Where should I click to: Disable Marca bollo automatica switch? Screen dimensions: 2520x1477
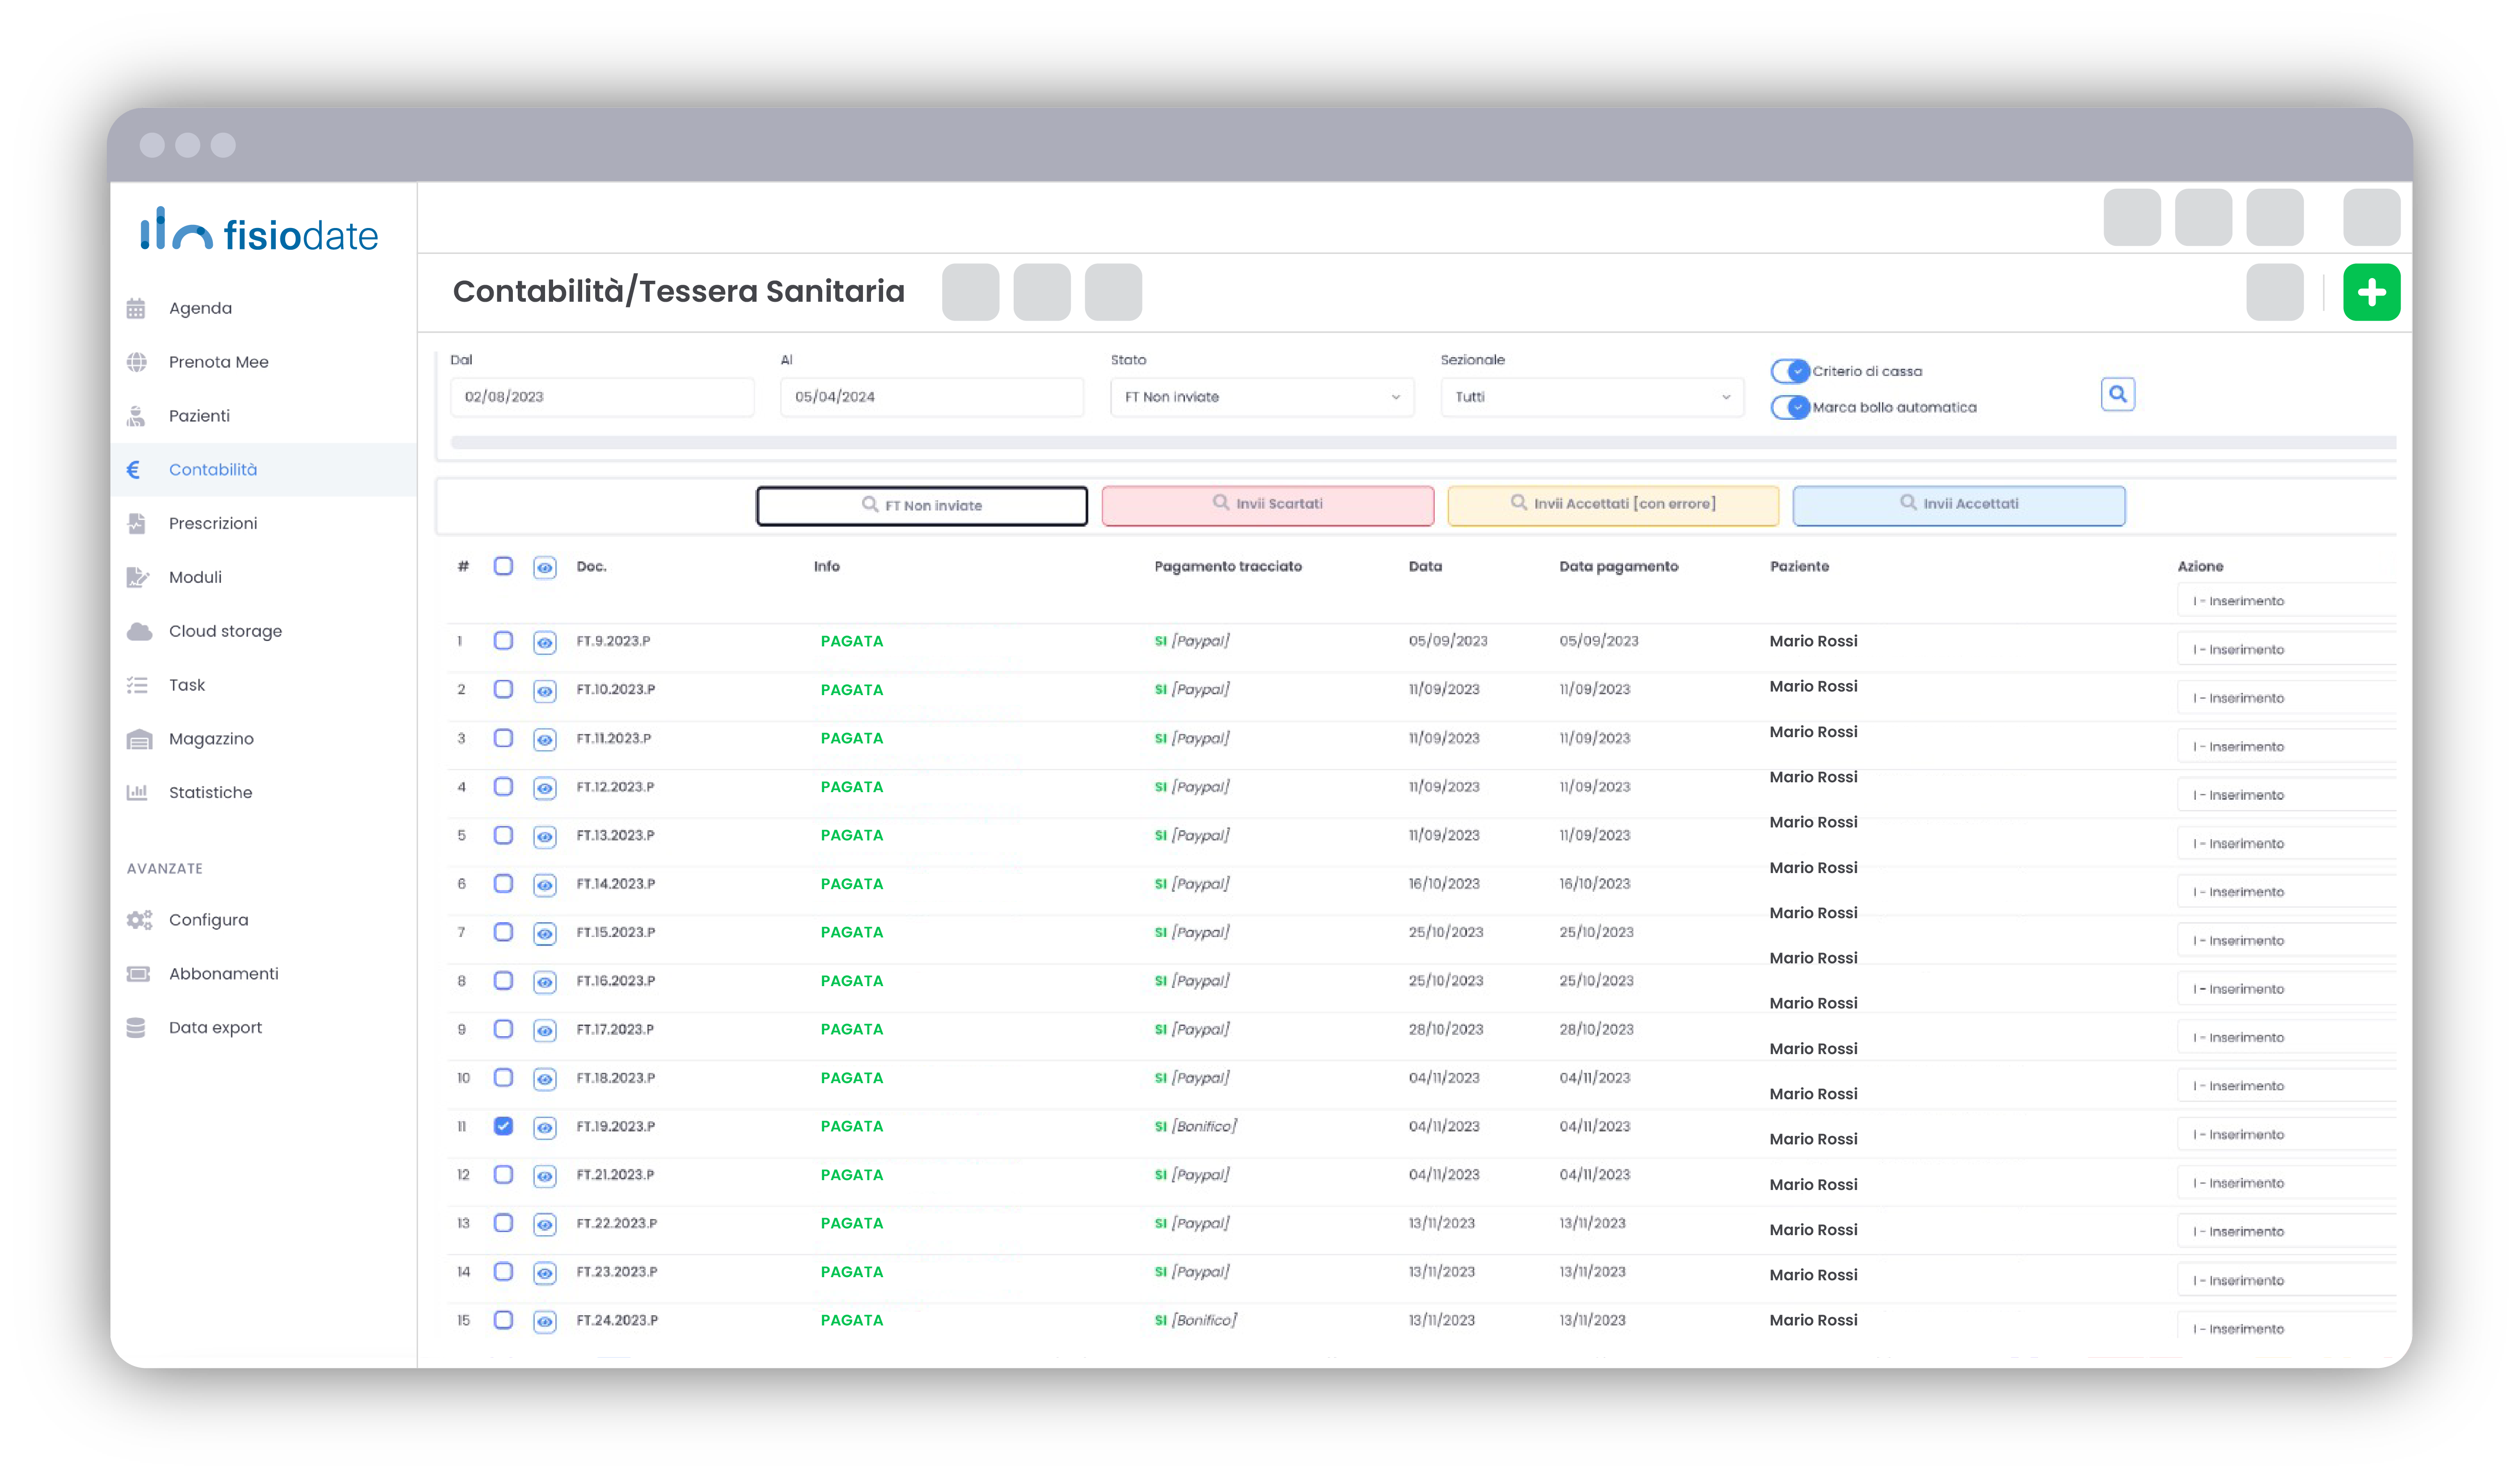pos(1789,407)
